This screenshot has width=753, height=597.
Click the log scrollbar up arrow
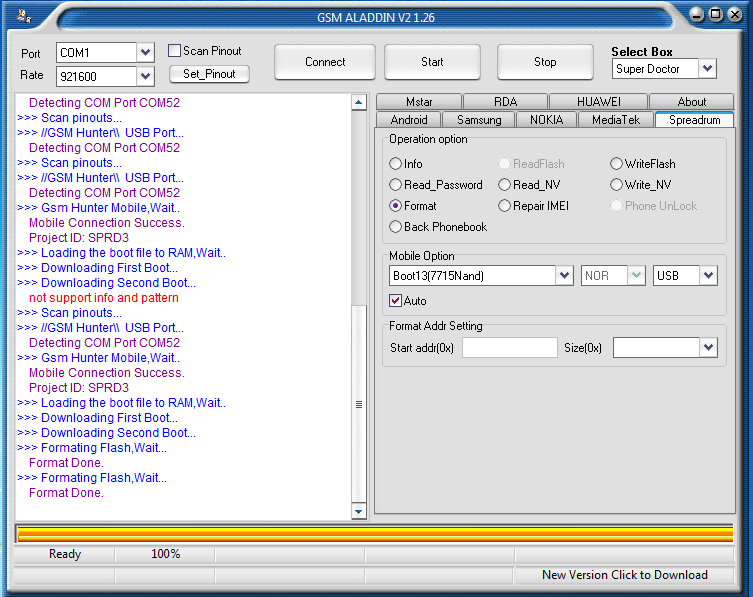(358, 102)
